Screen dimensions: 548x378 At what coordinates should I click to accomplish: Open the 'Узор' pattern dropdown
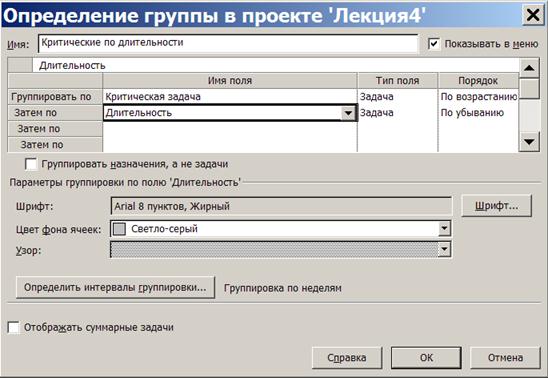444,249
